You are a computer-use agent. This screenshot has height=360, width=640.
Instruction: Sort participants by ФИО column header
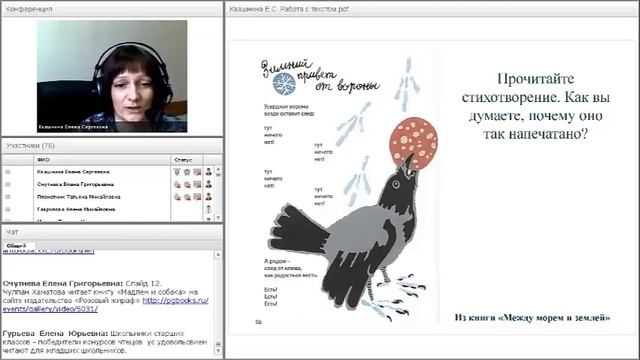point(102,160)
